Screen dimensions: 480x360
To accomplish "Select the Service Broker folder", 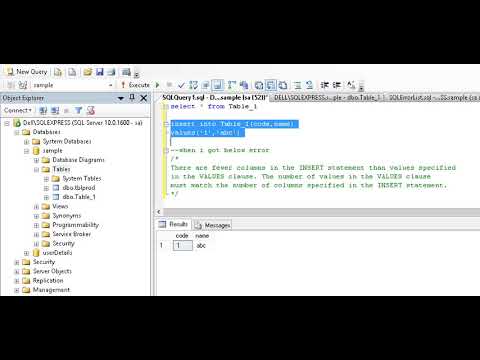I will [x=71, y=234].
